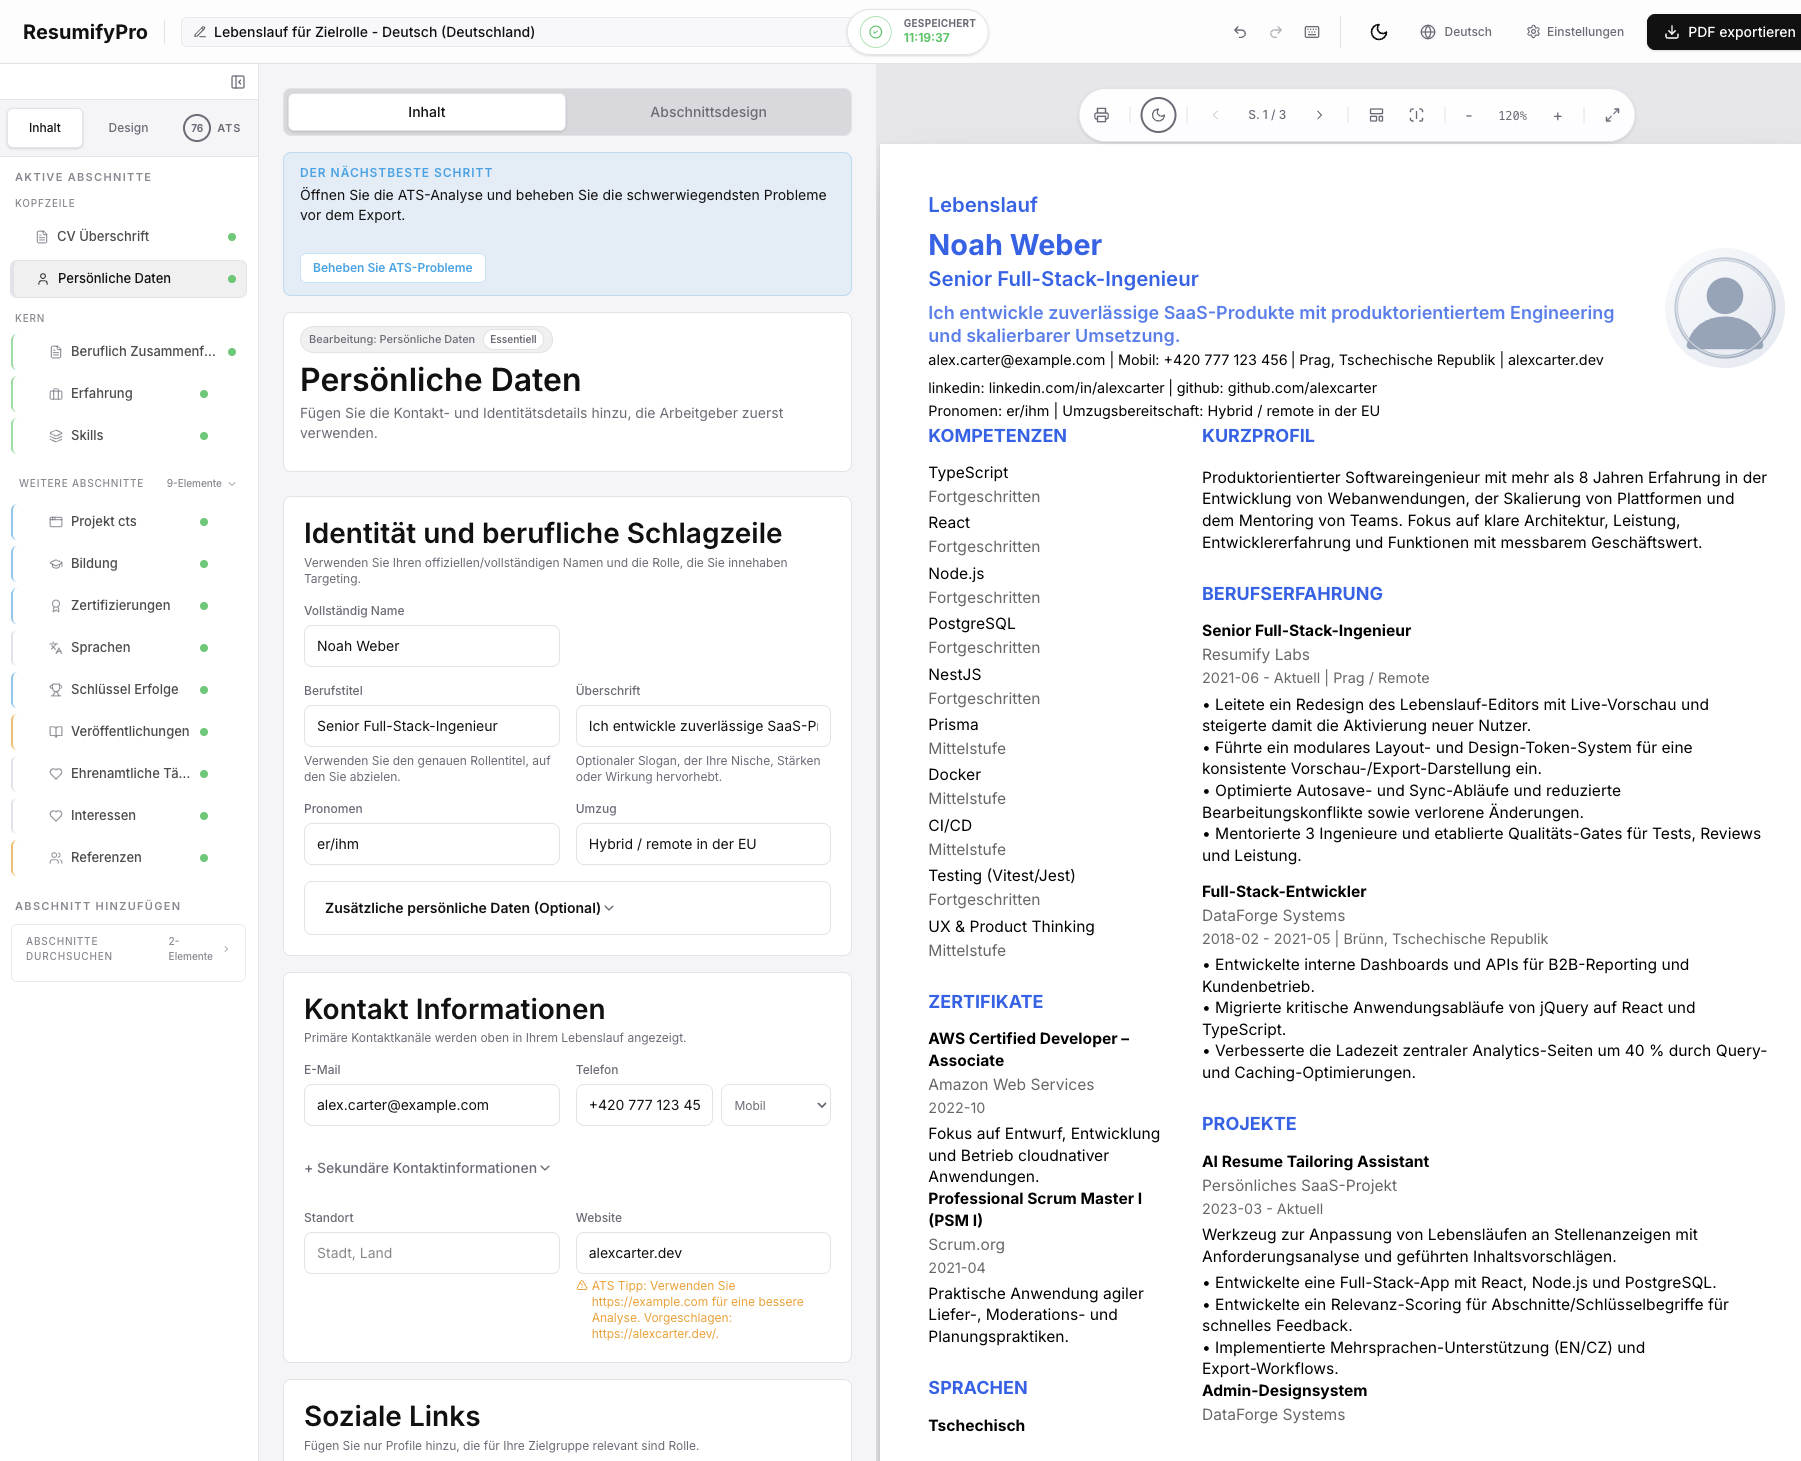Toggle dark mode with moon icon
1801x1461 pixels.
click(1378, 32)
